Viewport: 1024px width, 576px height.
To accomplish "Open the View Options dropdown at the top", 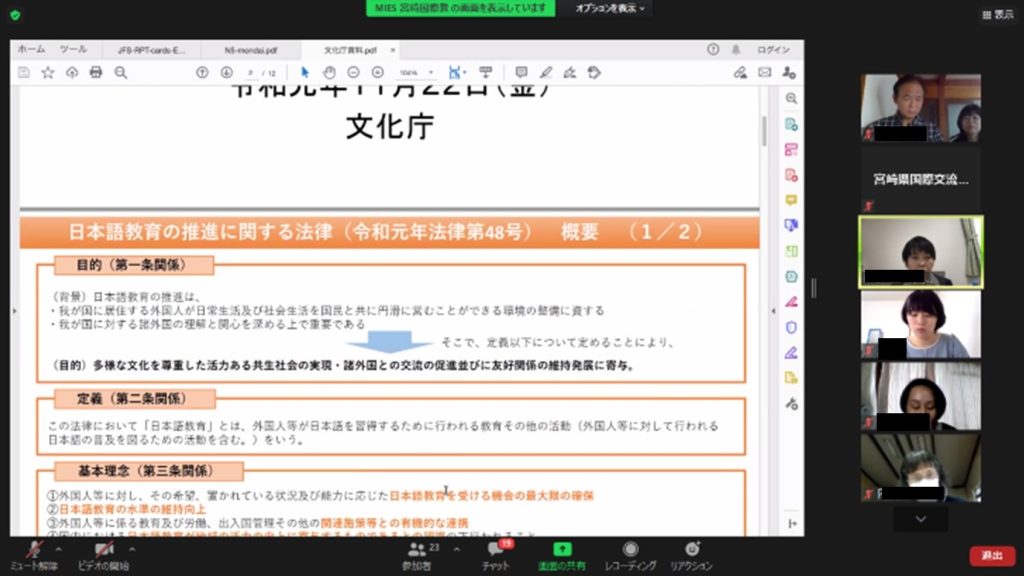I will [609, 8].
